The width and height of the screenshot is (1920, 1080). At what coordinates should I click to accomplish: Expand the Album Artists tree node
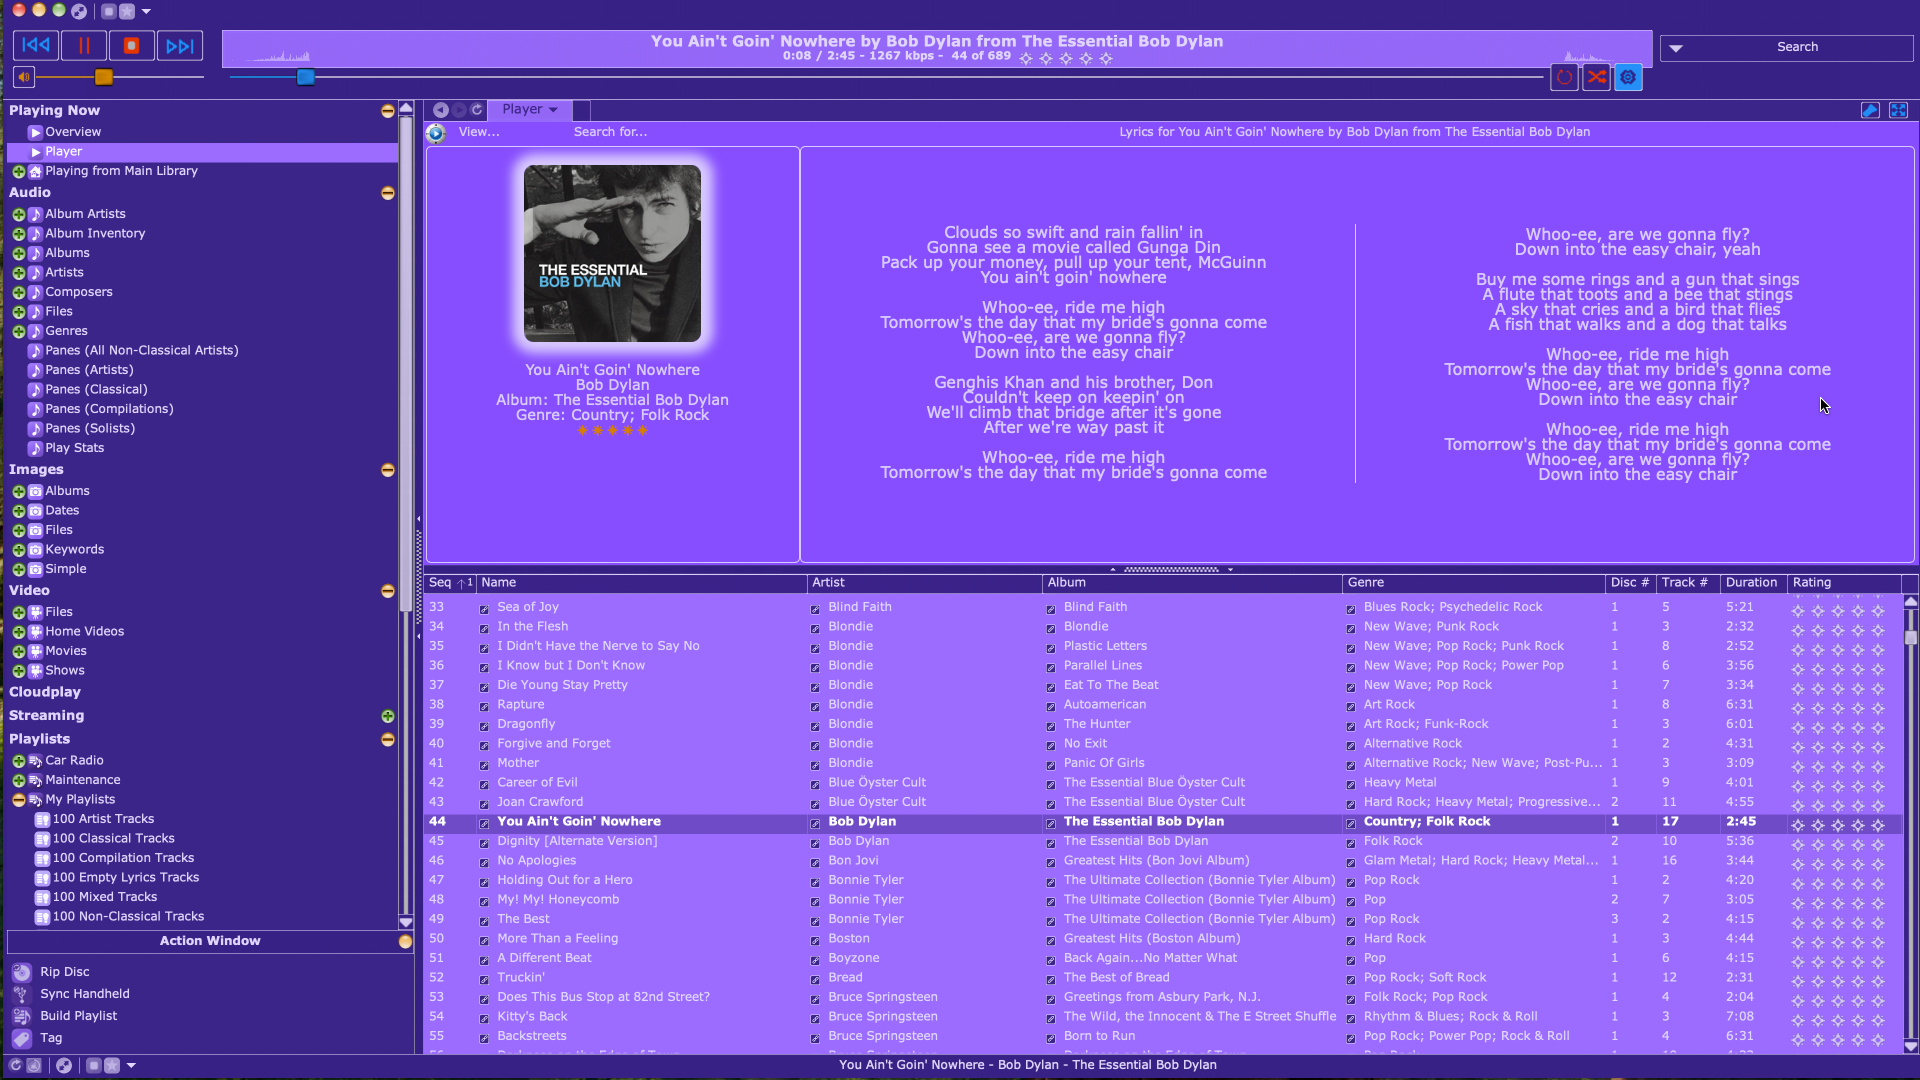[18, 215]
